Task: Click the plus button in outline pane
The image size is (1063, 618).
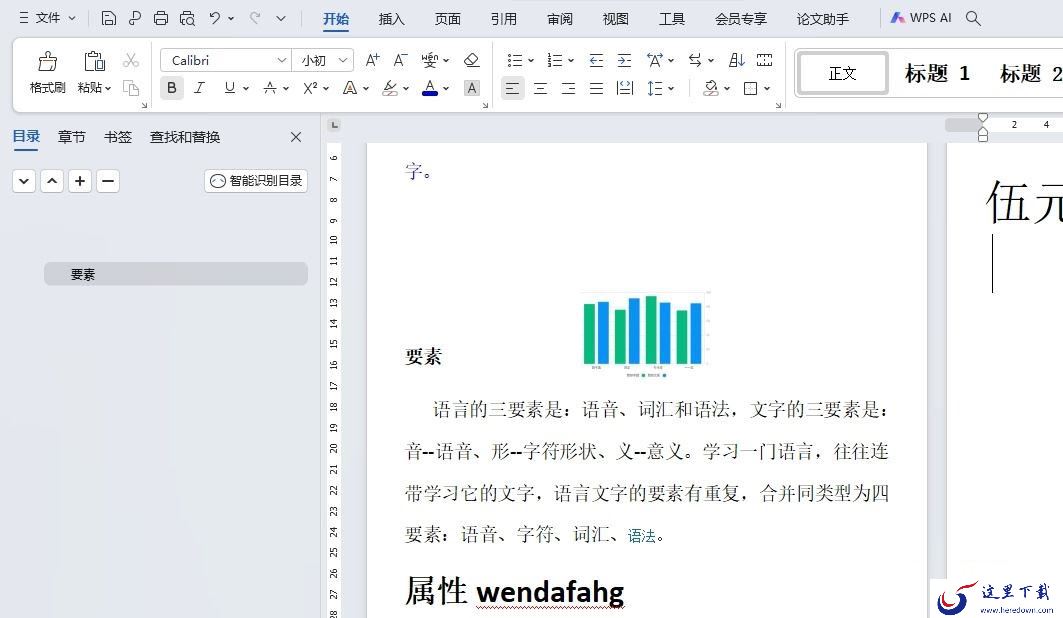Action: coord(80,181)
